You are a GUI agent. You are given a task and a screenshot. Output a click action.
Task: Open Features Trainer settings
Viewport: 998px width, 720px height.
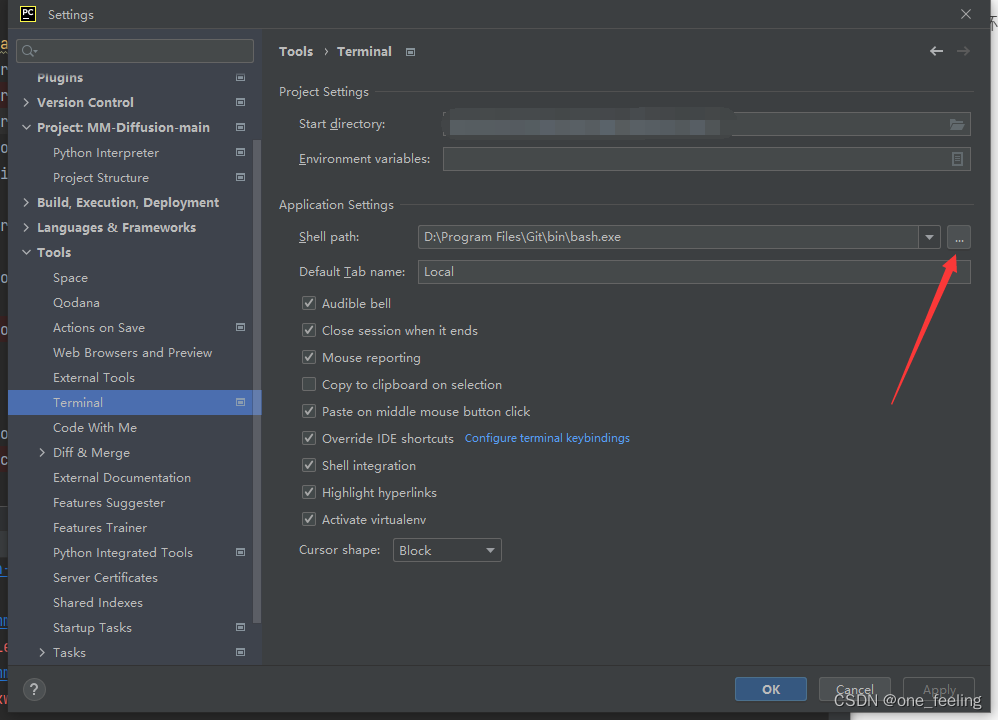[x=100, y=528]
